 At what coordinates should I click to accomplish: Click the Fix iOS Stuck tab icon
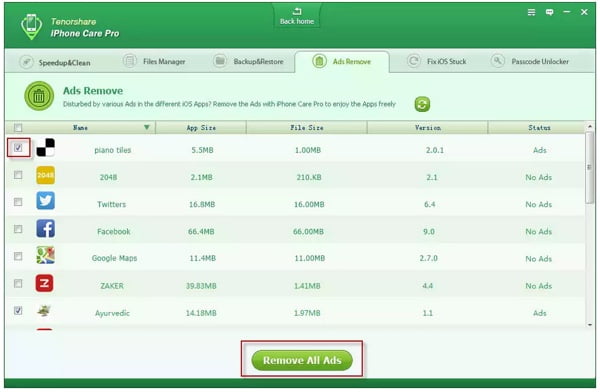(414, 60)
